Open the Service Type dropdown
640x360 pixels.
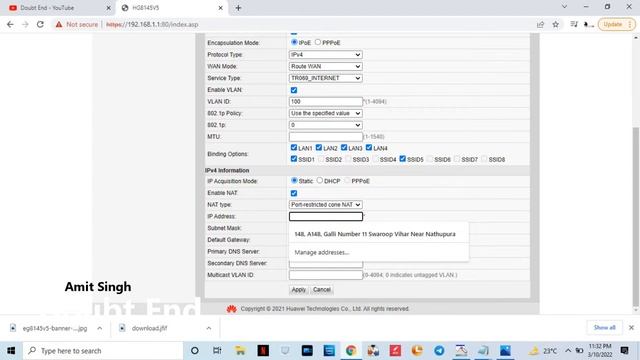click(x=325, y=78)
